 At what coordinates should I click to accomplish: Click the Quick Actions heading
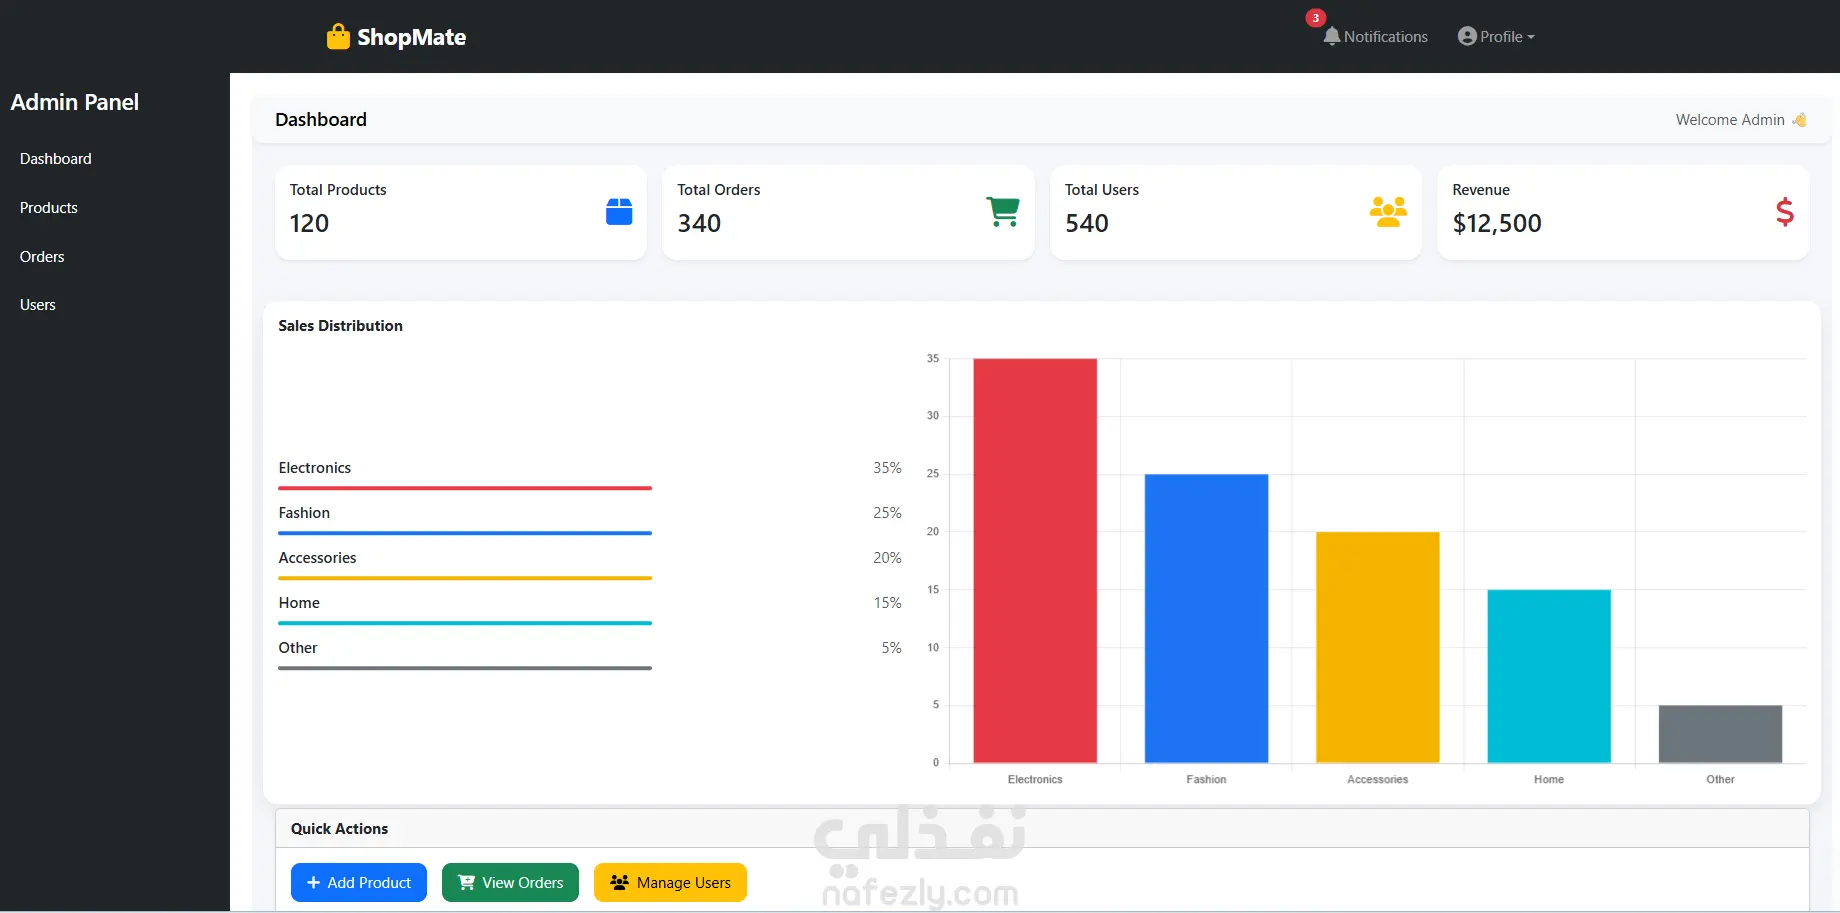tap(340, 829)
